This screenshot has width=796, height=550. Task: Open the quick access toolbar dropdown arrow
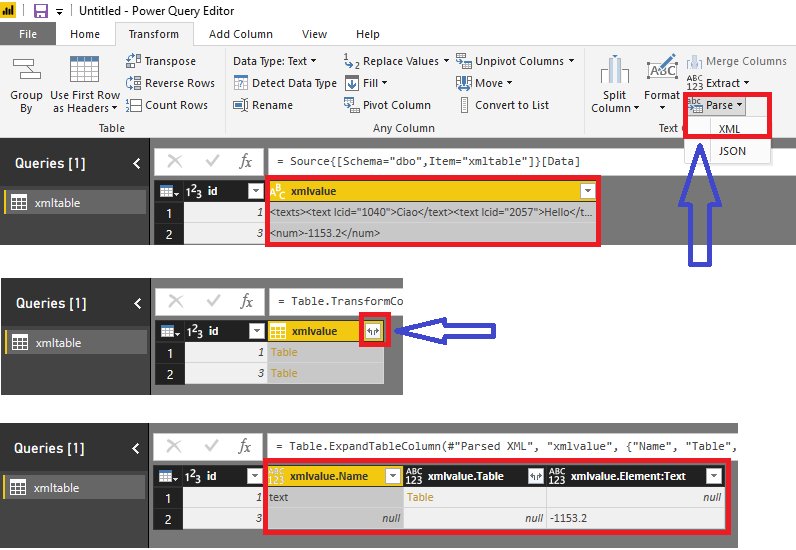[59, 12]
